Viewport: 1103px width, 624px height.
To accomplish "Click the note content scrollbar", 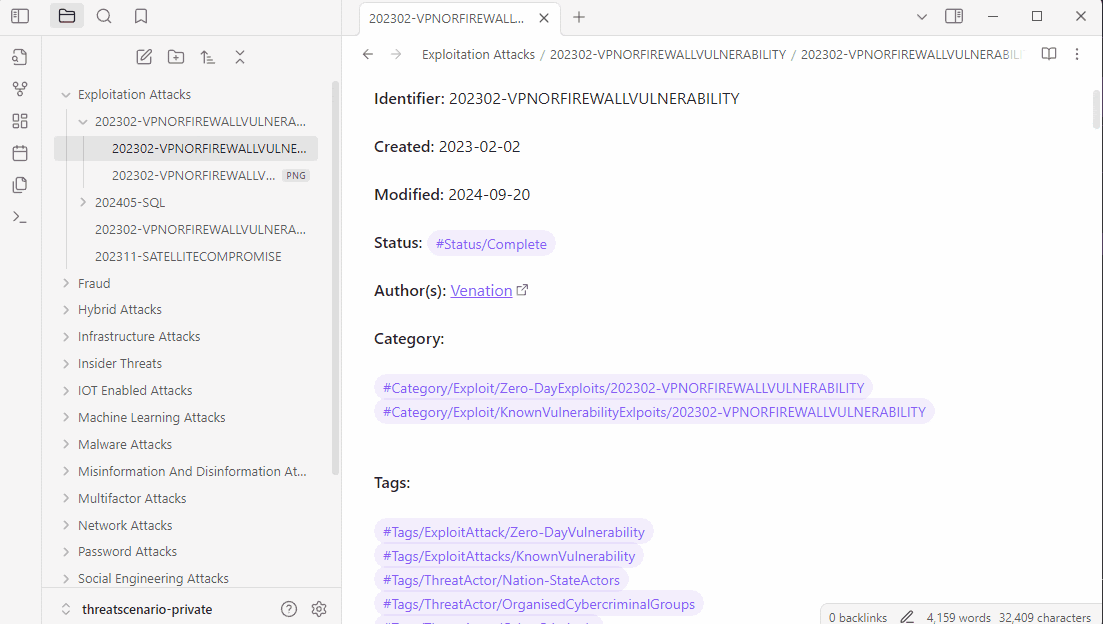I will tap(1096, 109).
